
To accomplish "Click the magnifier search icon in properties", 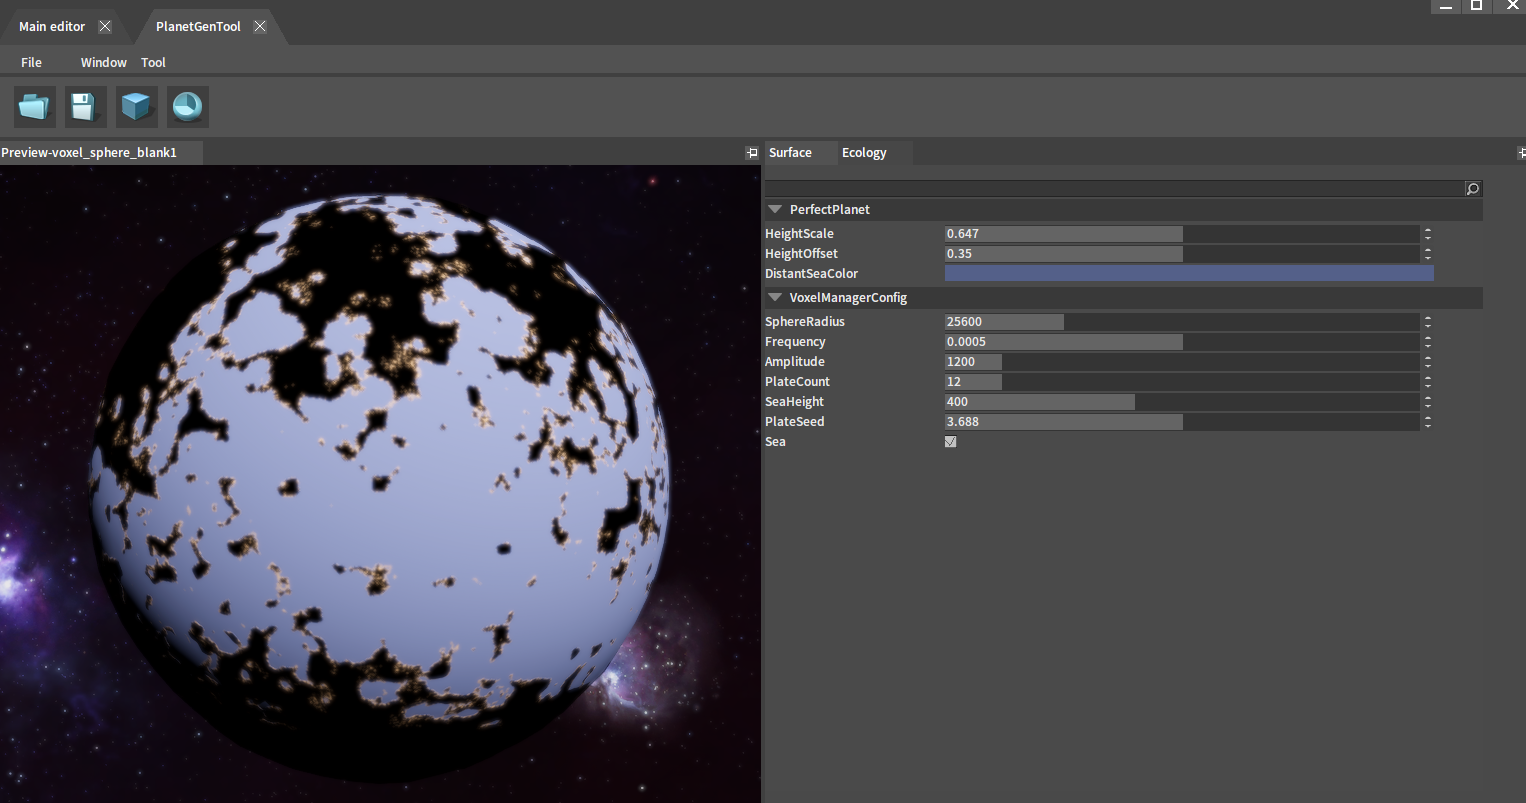I will (1472, 189).
